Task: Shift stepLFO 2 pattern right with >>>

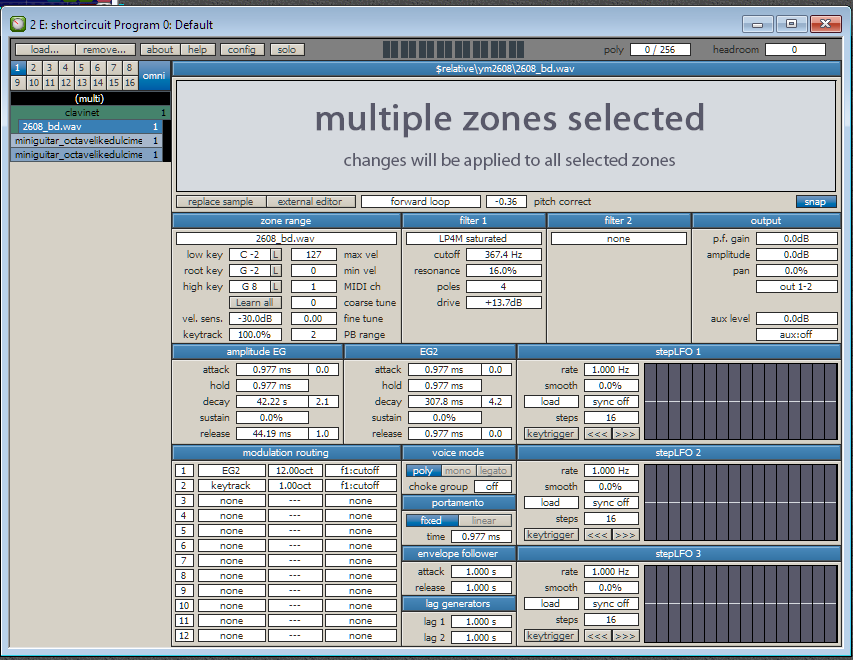Action: (625, 535)
